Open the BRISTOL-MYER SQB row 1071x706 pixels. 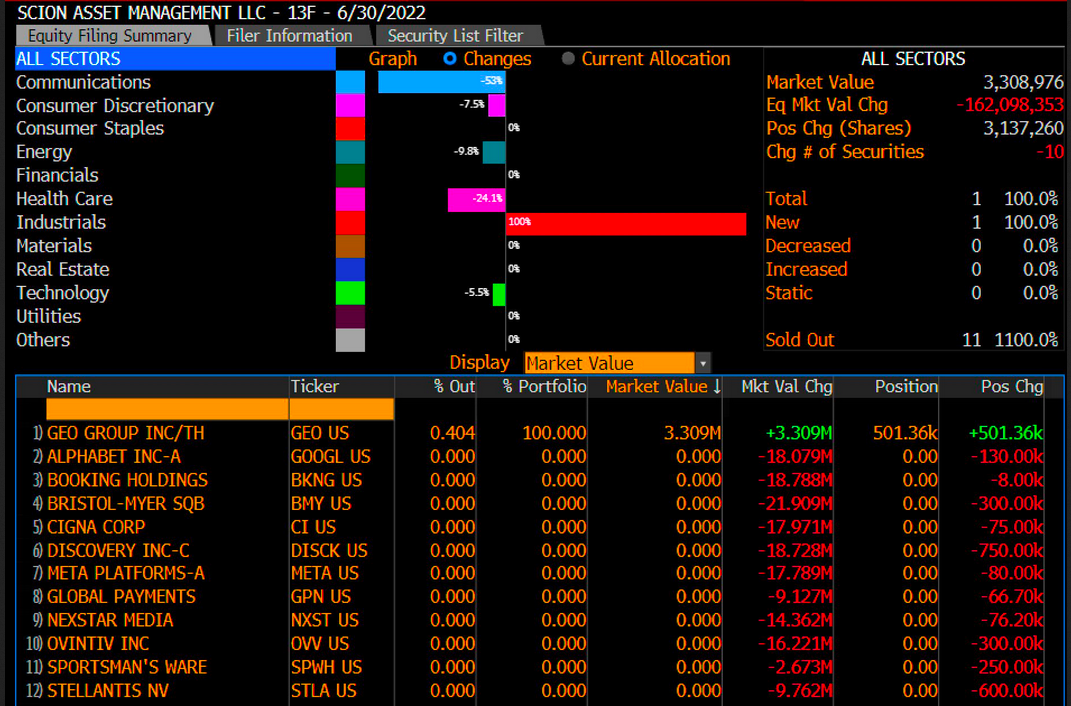tap(126, 503)
